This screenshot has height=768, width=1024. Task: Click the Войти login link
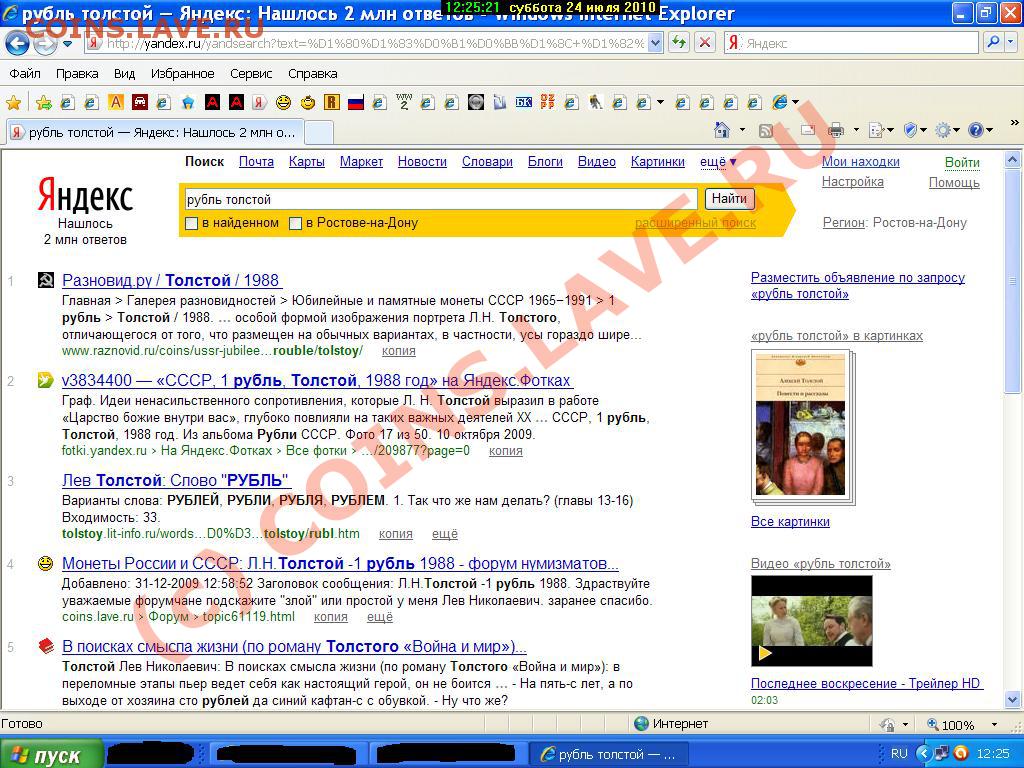963,163
